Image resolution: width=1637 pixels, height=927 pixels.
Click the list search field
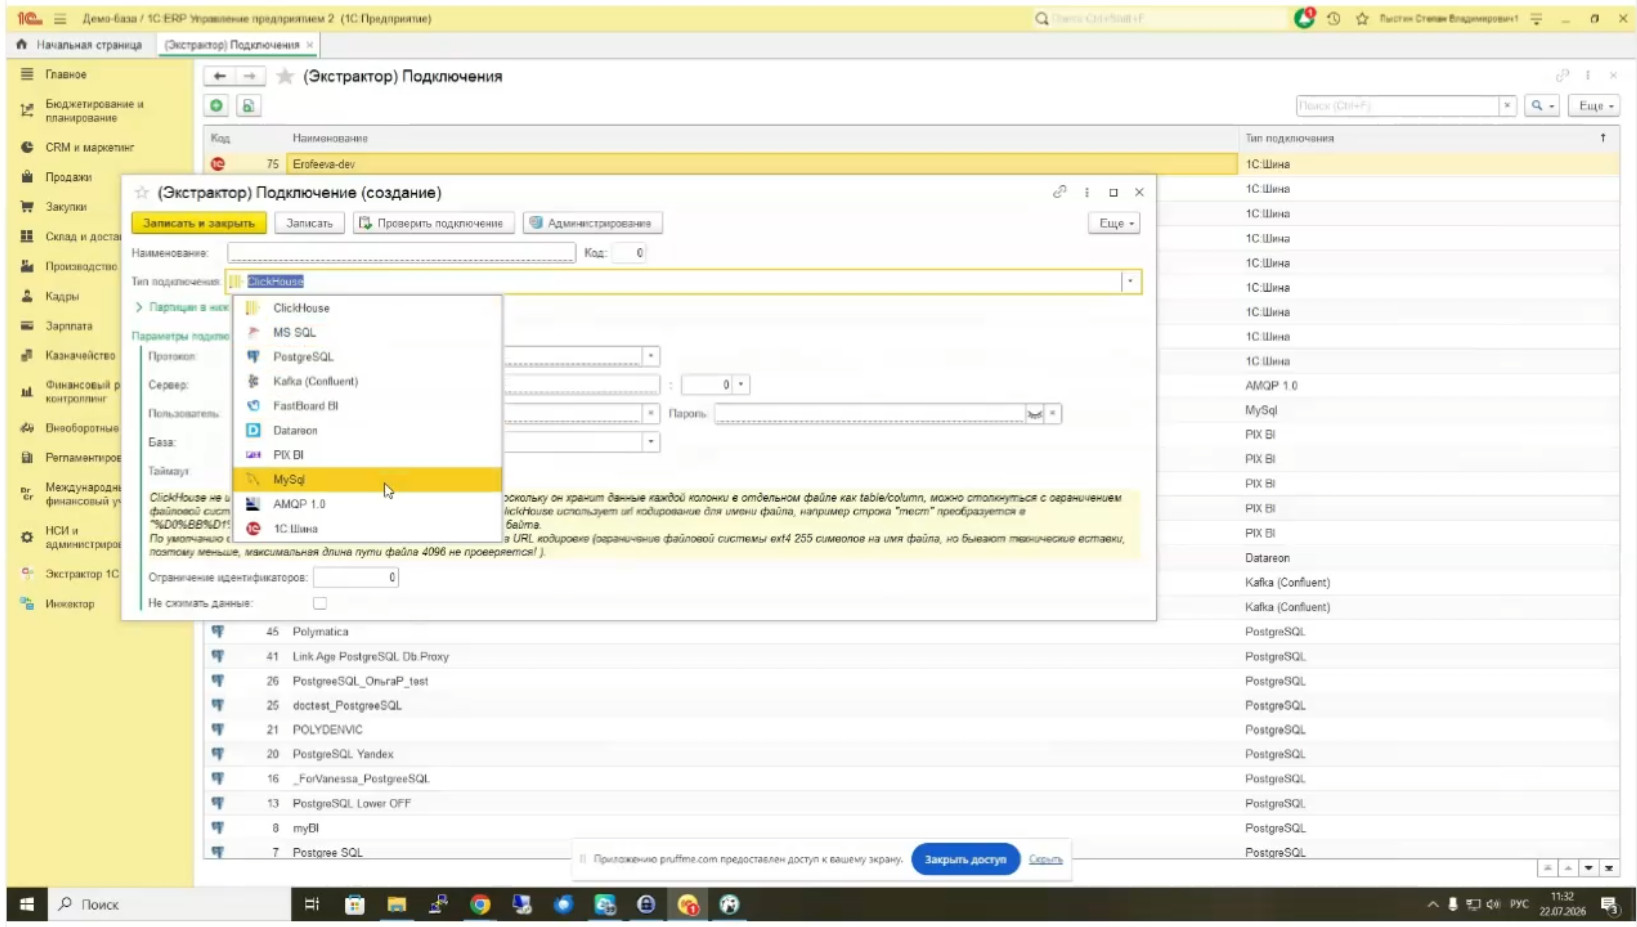click(x=1398, y=105)
